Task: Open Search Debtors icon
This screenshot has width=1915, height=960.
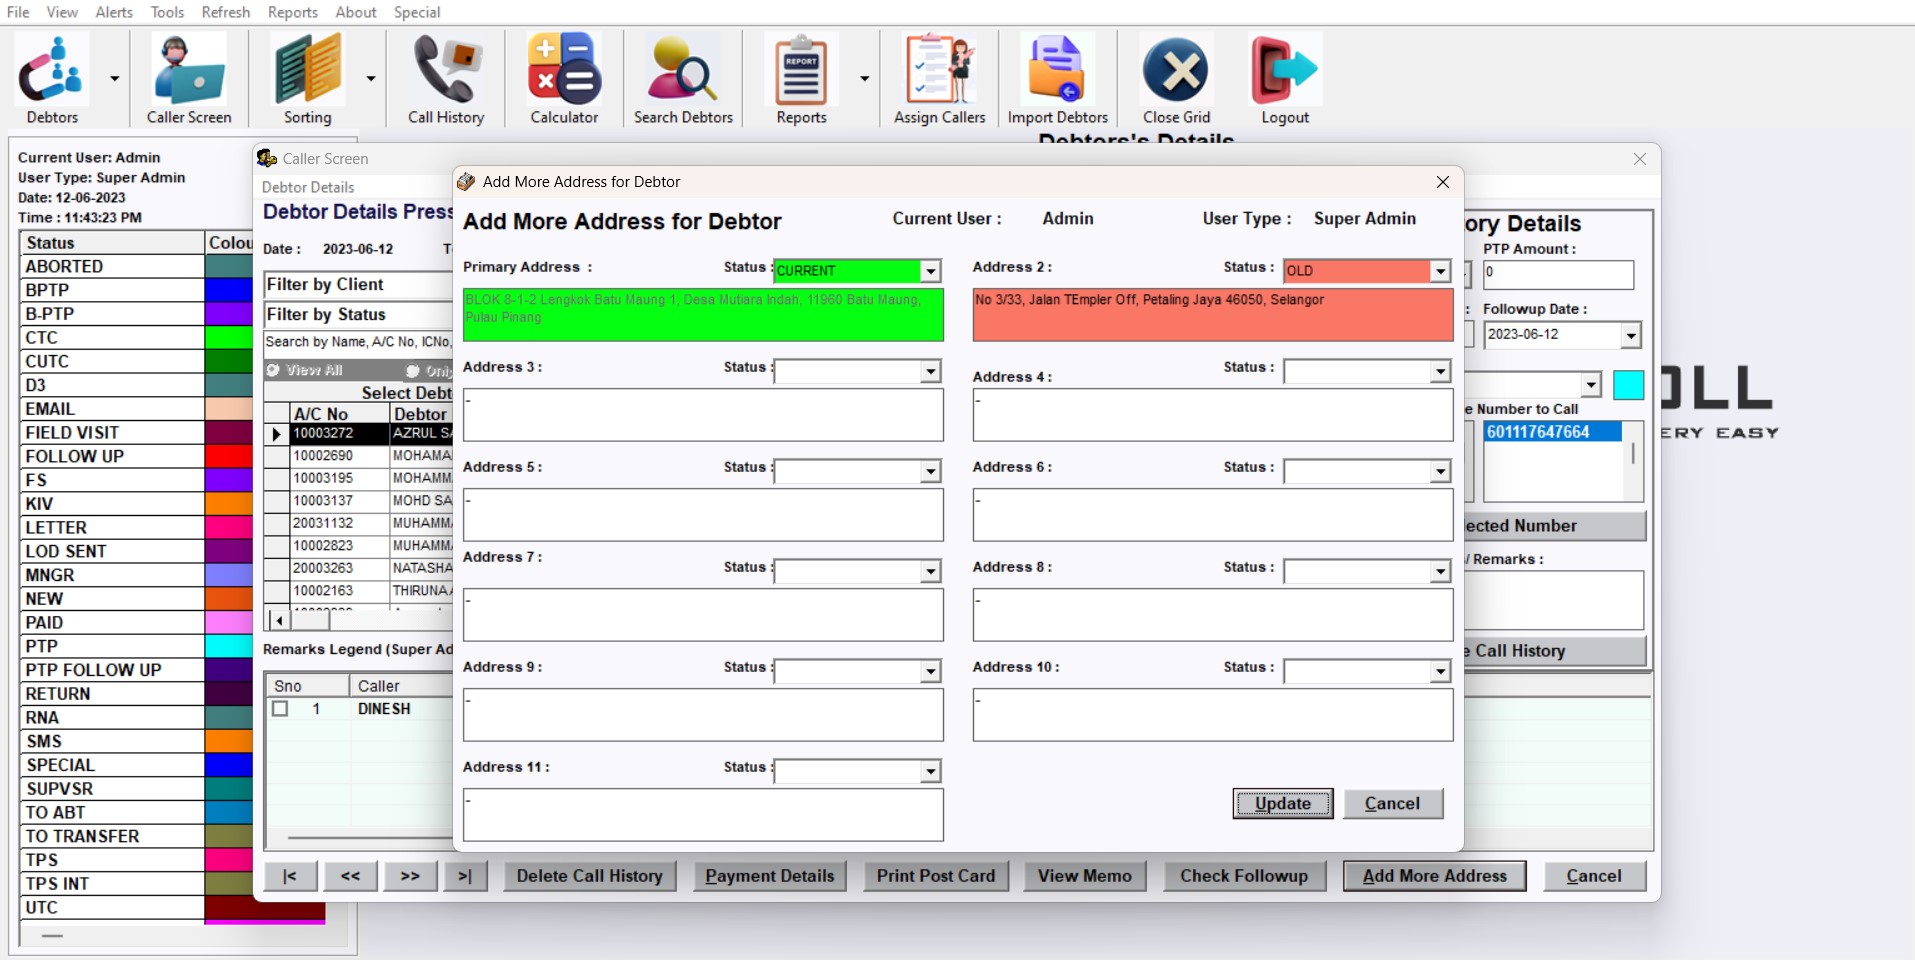Action: (683, 70)
